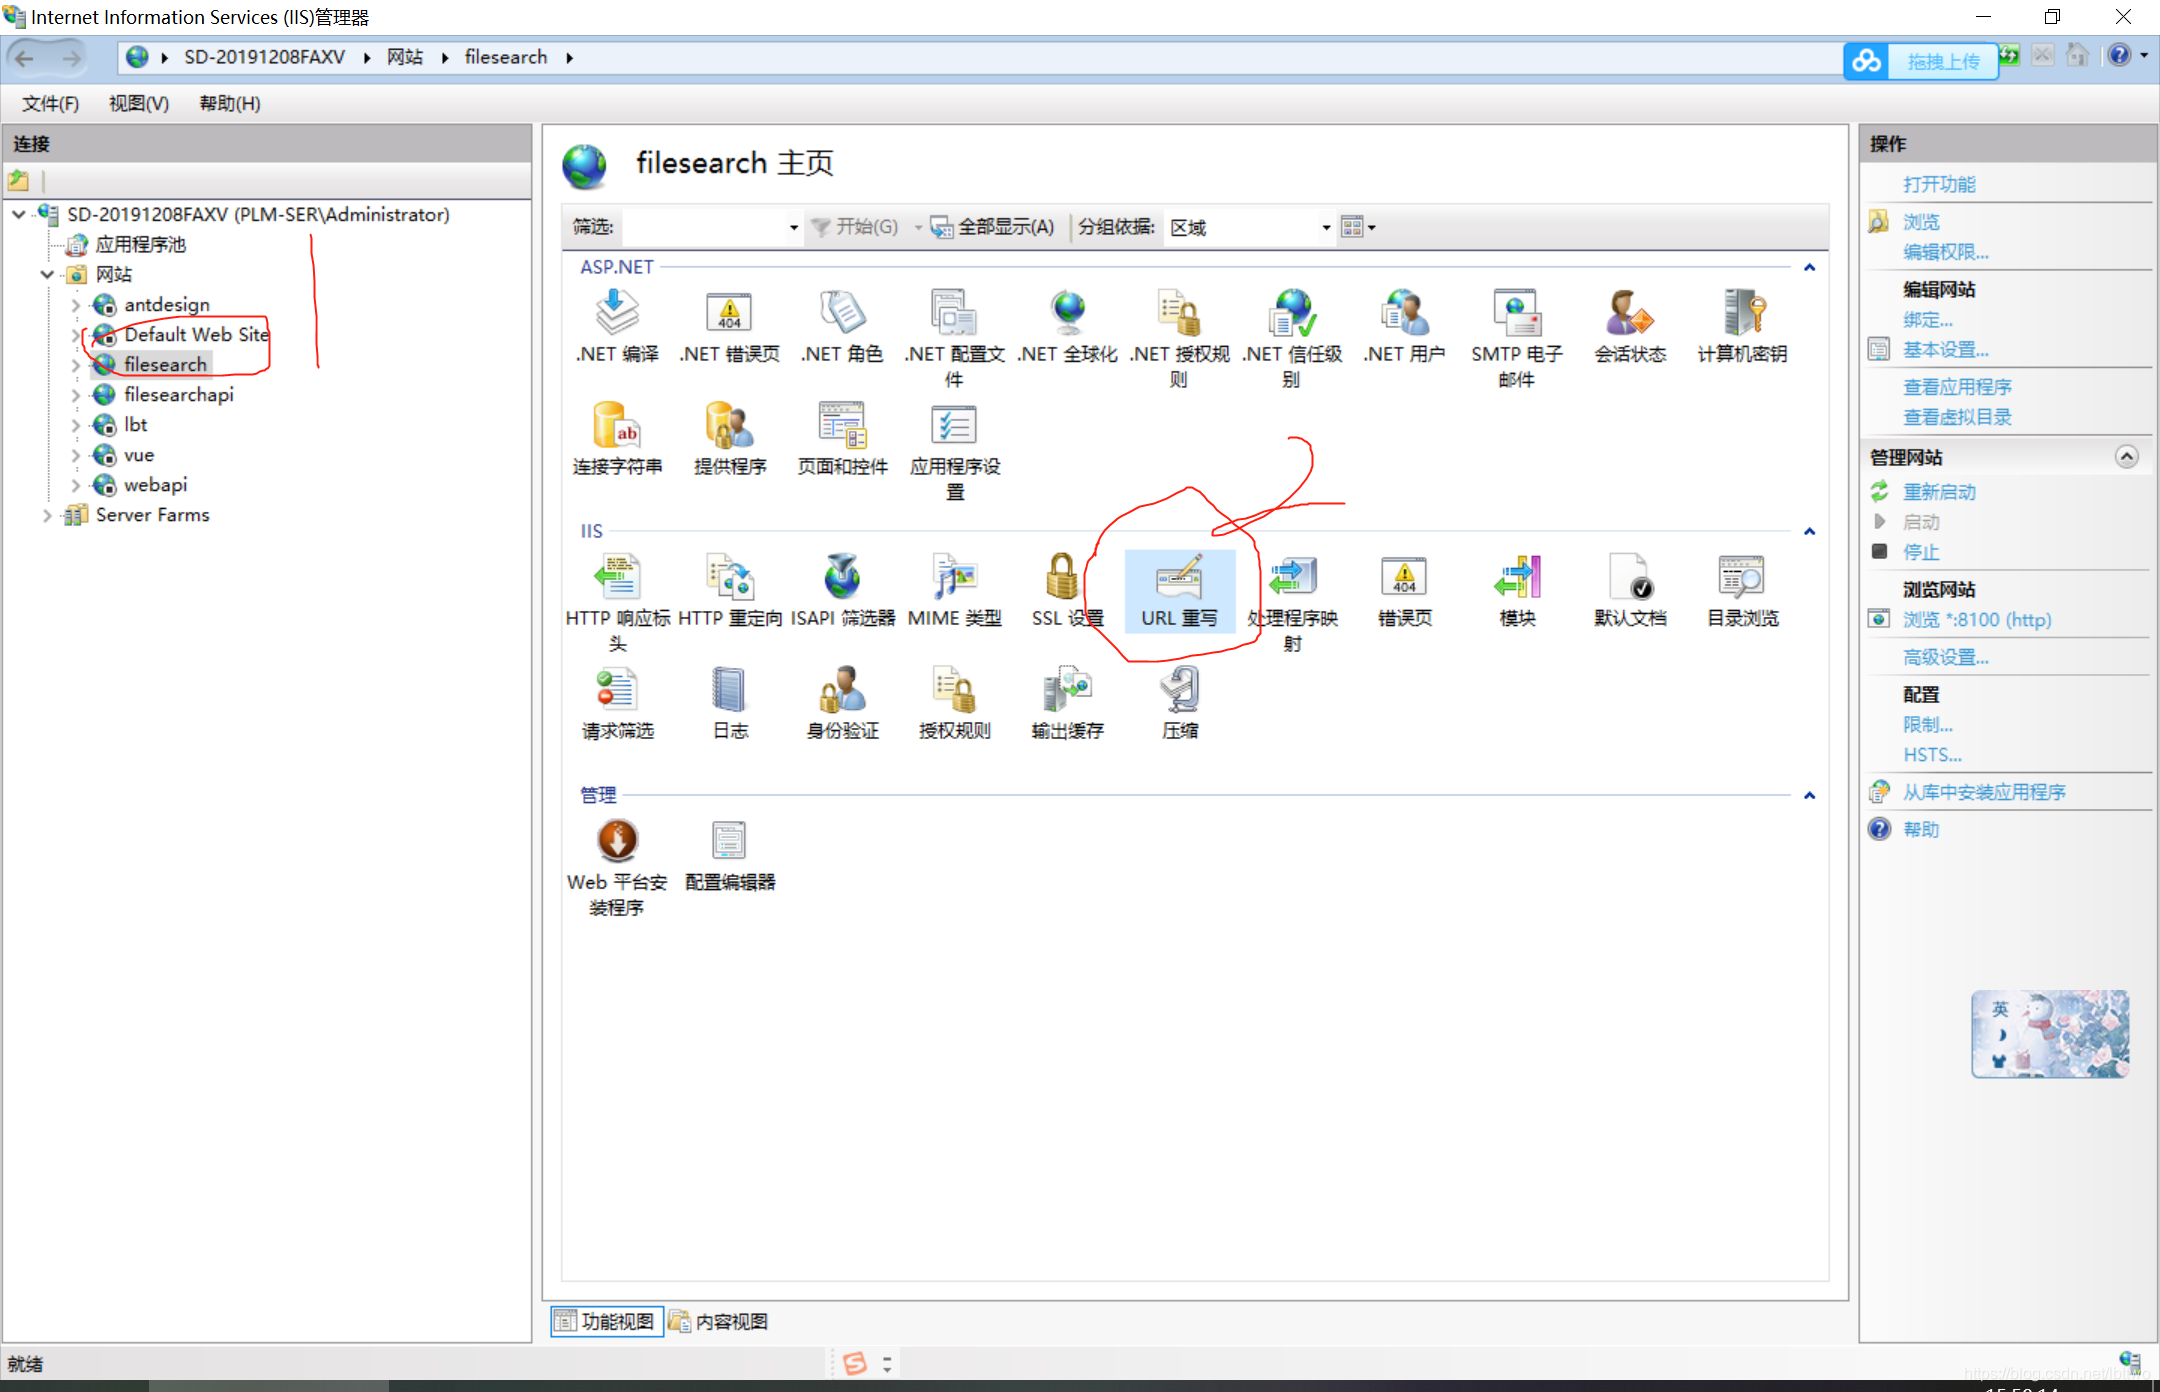Click the 停止 action link
Screen dimensions: 2160x1392
(x=1921, y=552)
